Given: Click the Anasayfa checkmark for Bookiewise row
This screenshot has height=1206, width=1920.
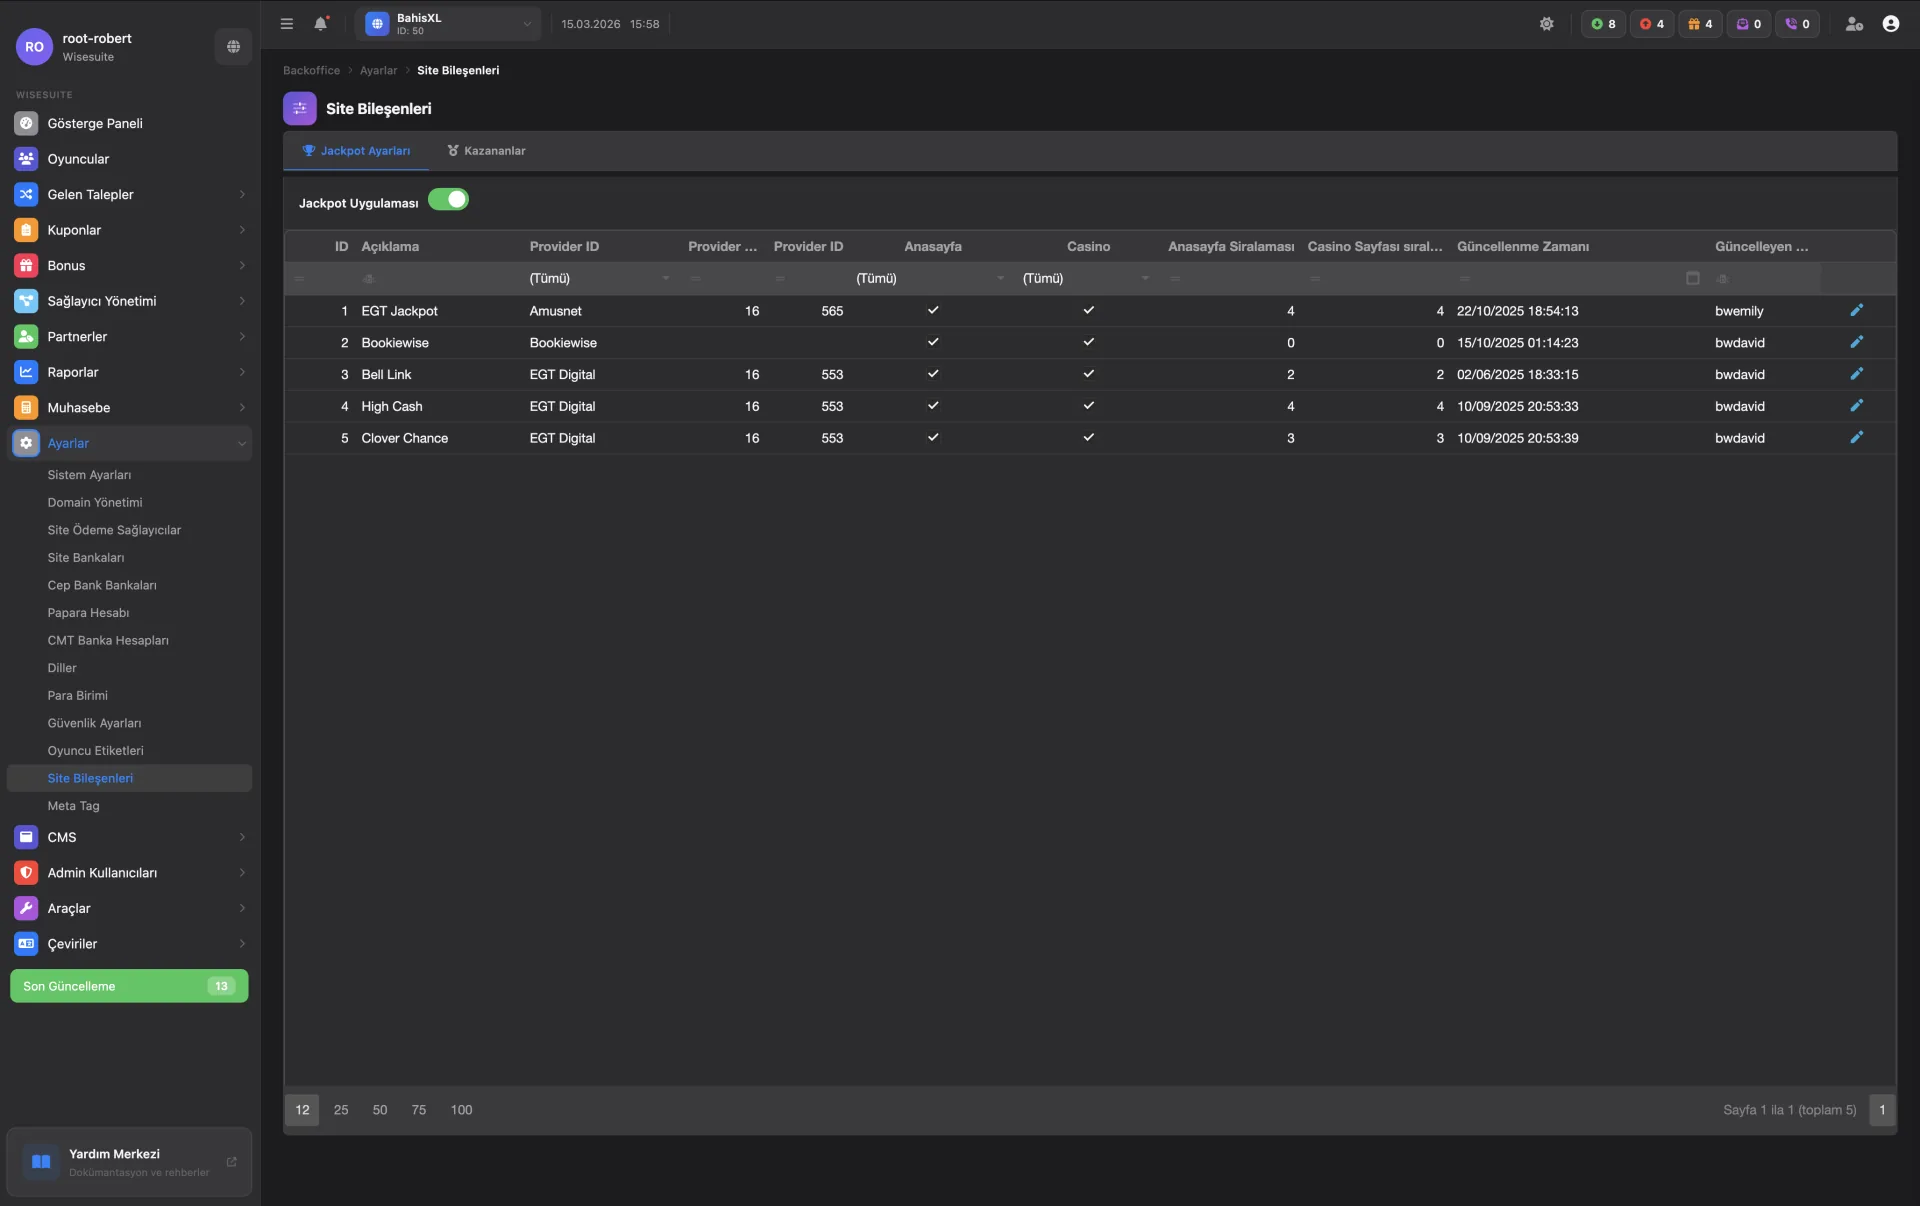Looking at the screenshot, I should (x=932, y=342).
